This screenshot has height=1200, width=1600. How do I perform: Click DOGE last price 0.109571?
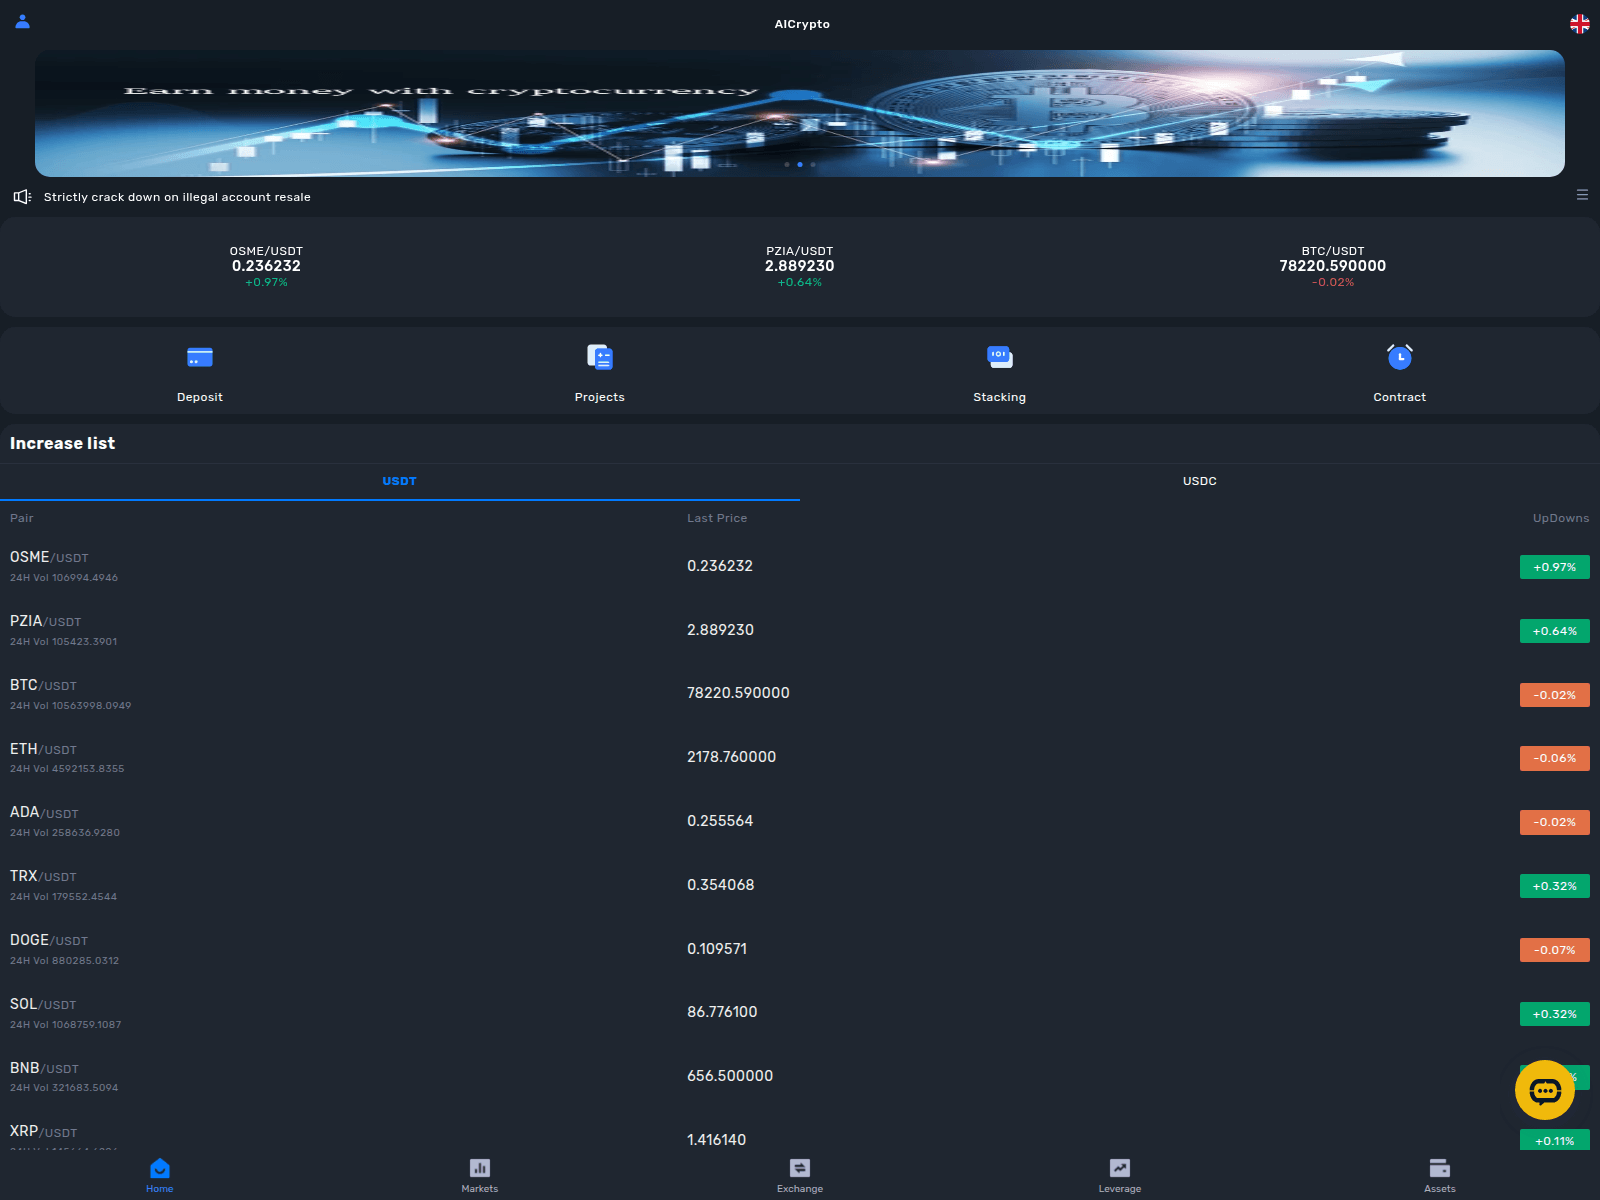717,949
